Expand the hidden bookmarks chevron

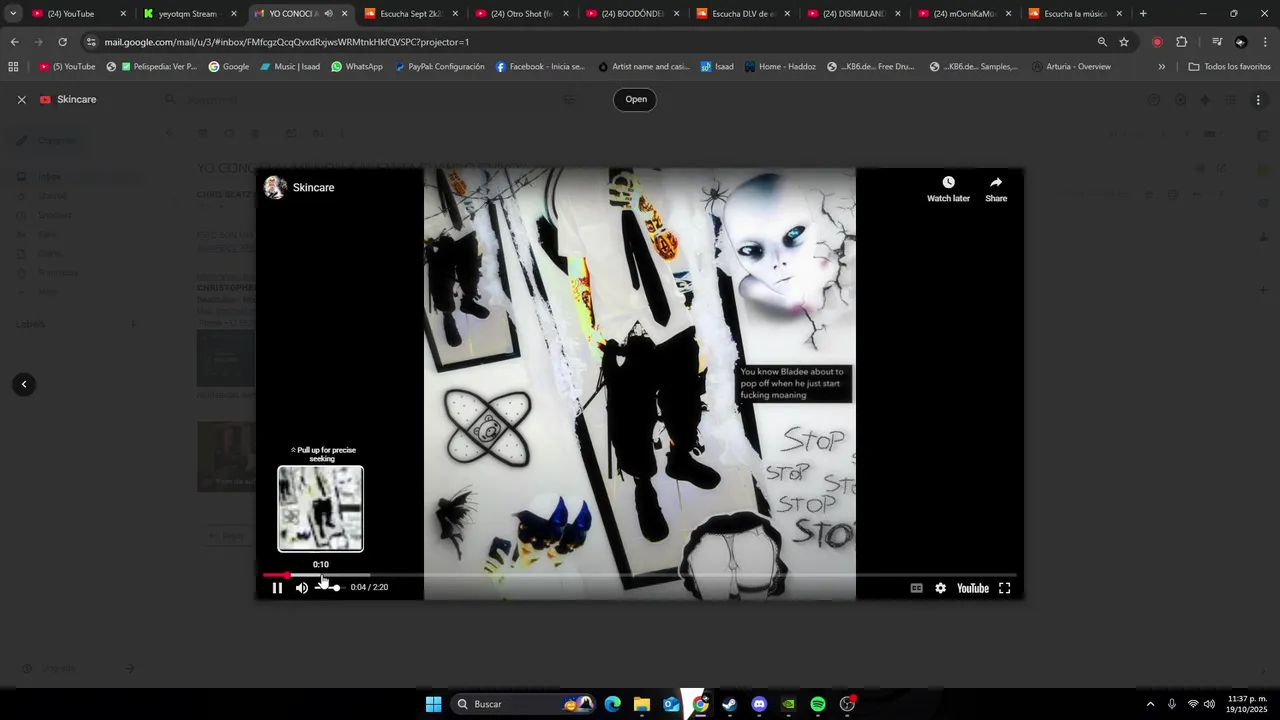point(1161,67)
